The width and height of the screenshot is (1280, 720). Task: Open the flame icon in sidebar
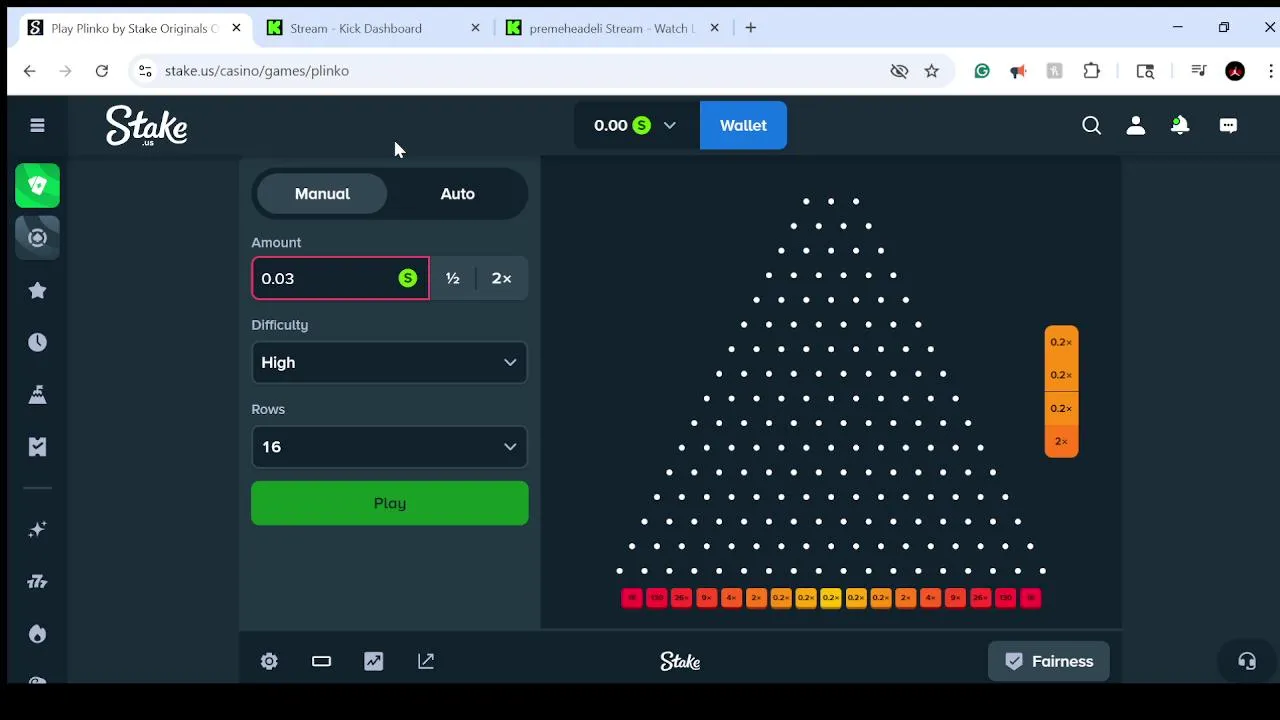tap(37, 634)
